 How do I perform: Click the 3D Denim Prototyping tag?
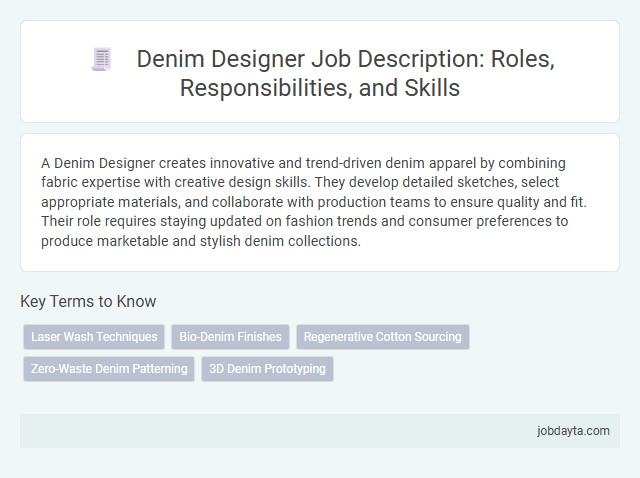click(x=267, y=369)
